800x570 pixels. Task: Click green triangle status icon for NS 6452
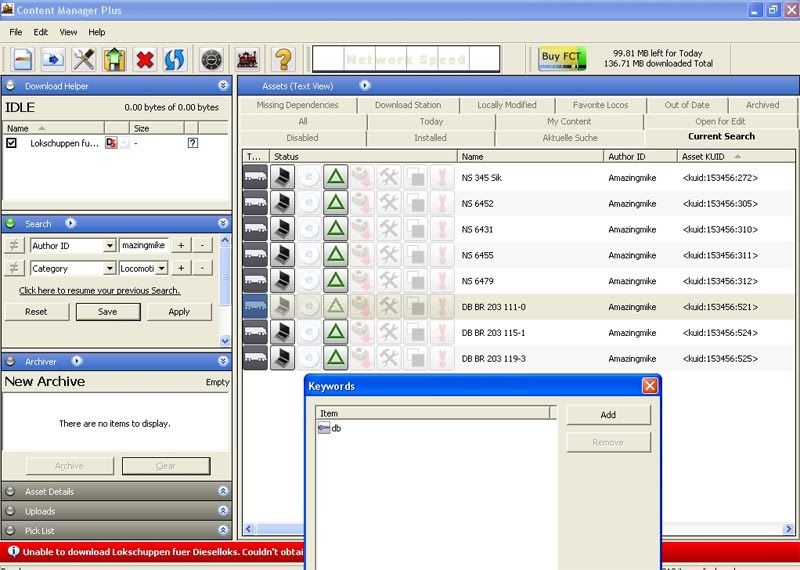335,203
